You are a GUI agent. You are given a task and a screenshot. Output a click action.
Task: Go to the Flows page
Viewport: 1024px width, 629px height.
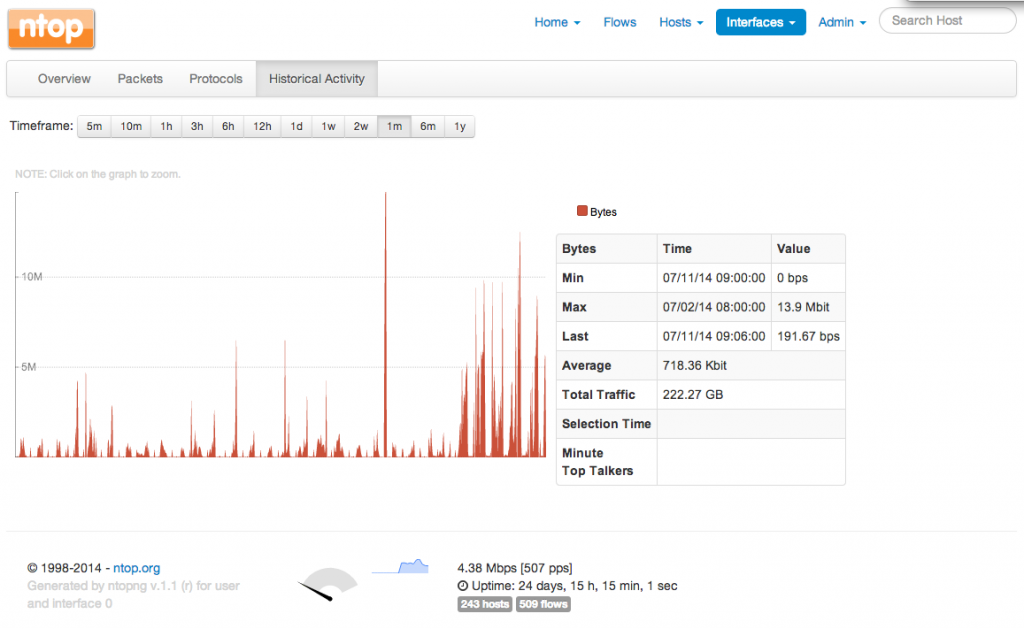click(620, 22)
